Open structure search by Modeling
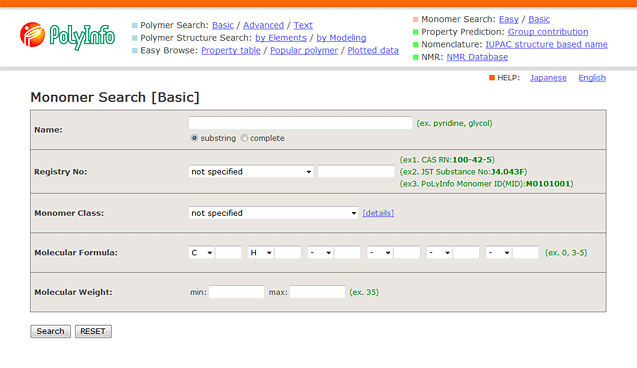The image size is (637, 368). (x=341, y=38)
